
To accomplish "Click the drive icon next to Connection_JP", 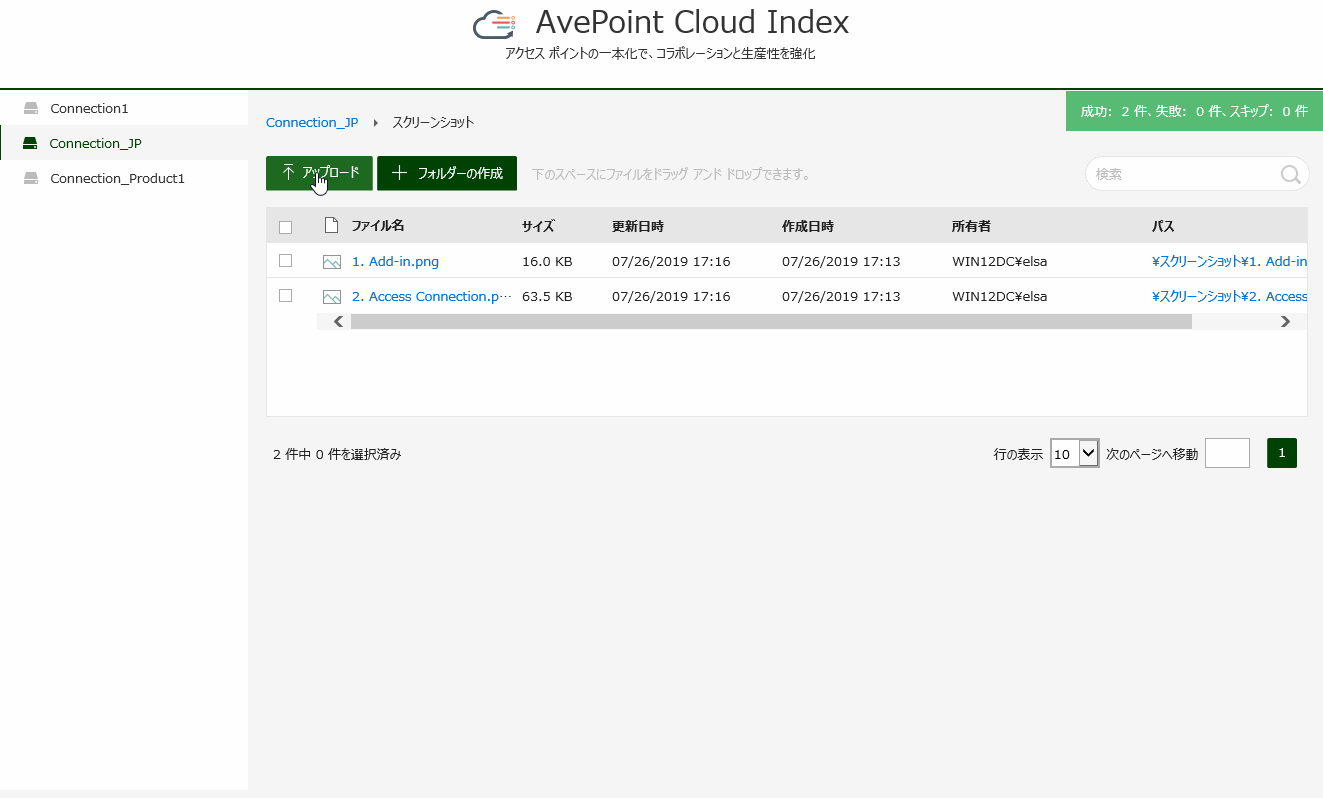I will (x=30, y=143).
